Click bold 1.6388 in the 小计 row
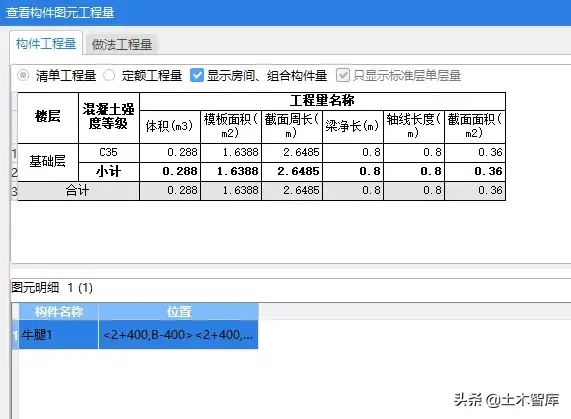 point(231,171)
